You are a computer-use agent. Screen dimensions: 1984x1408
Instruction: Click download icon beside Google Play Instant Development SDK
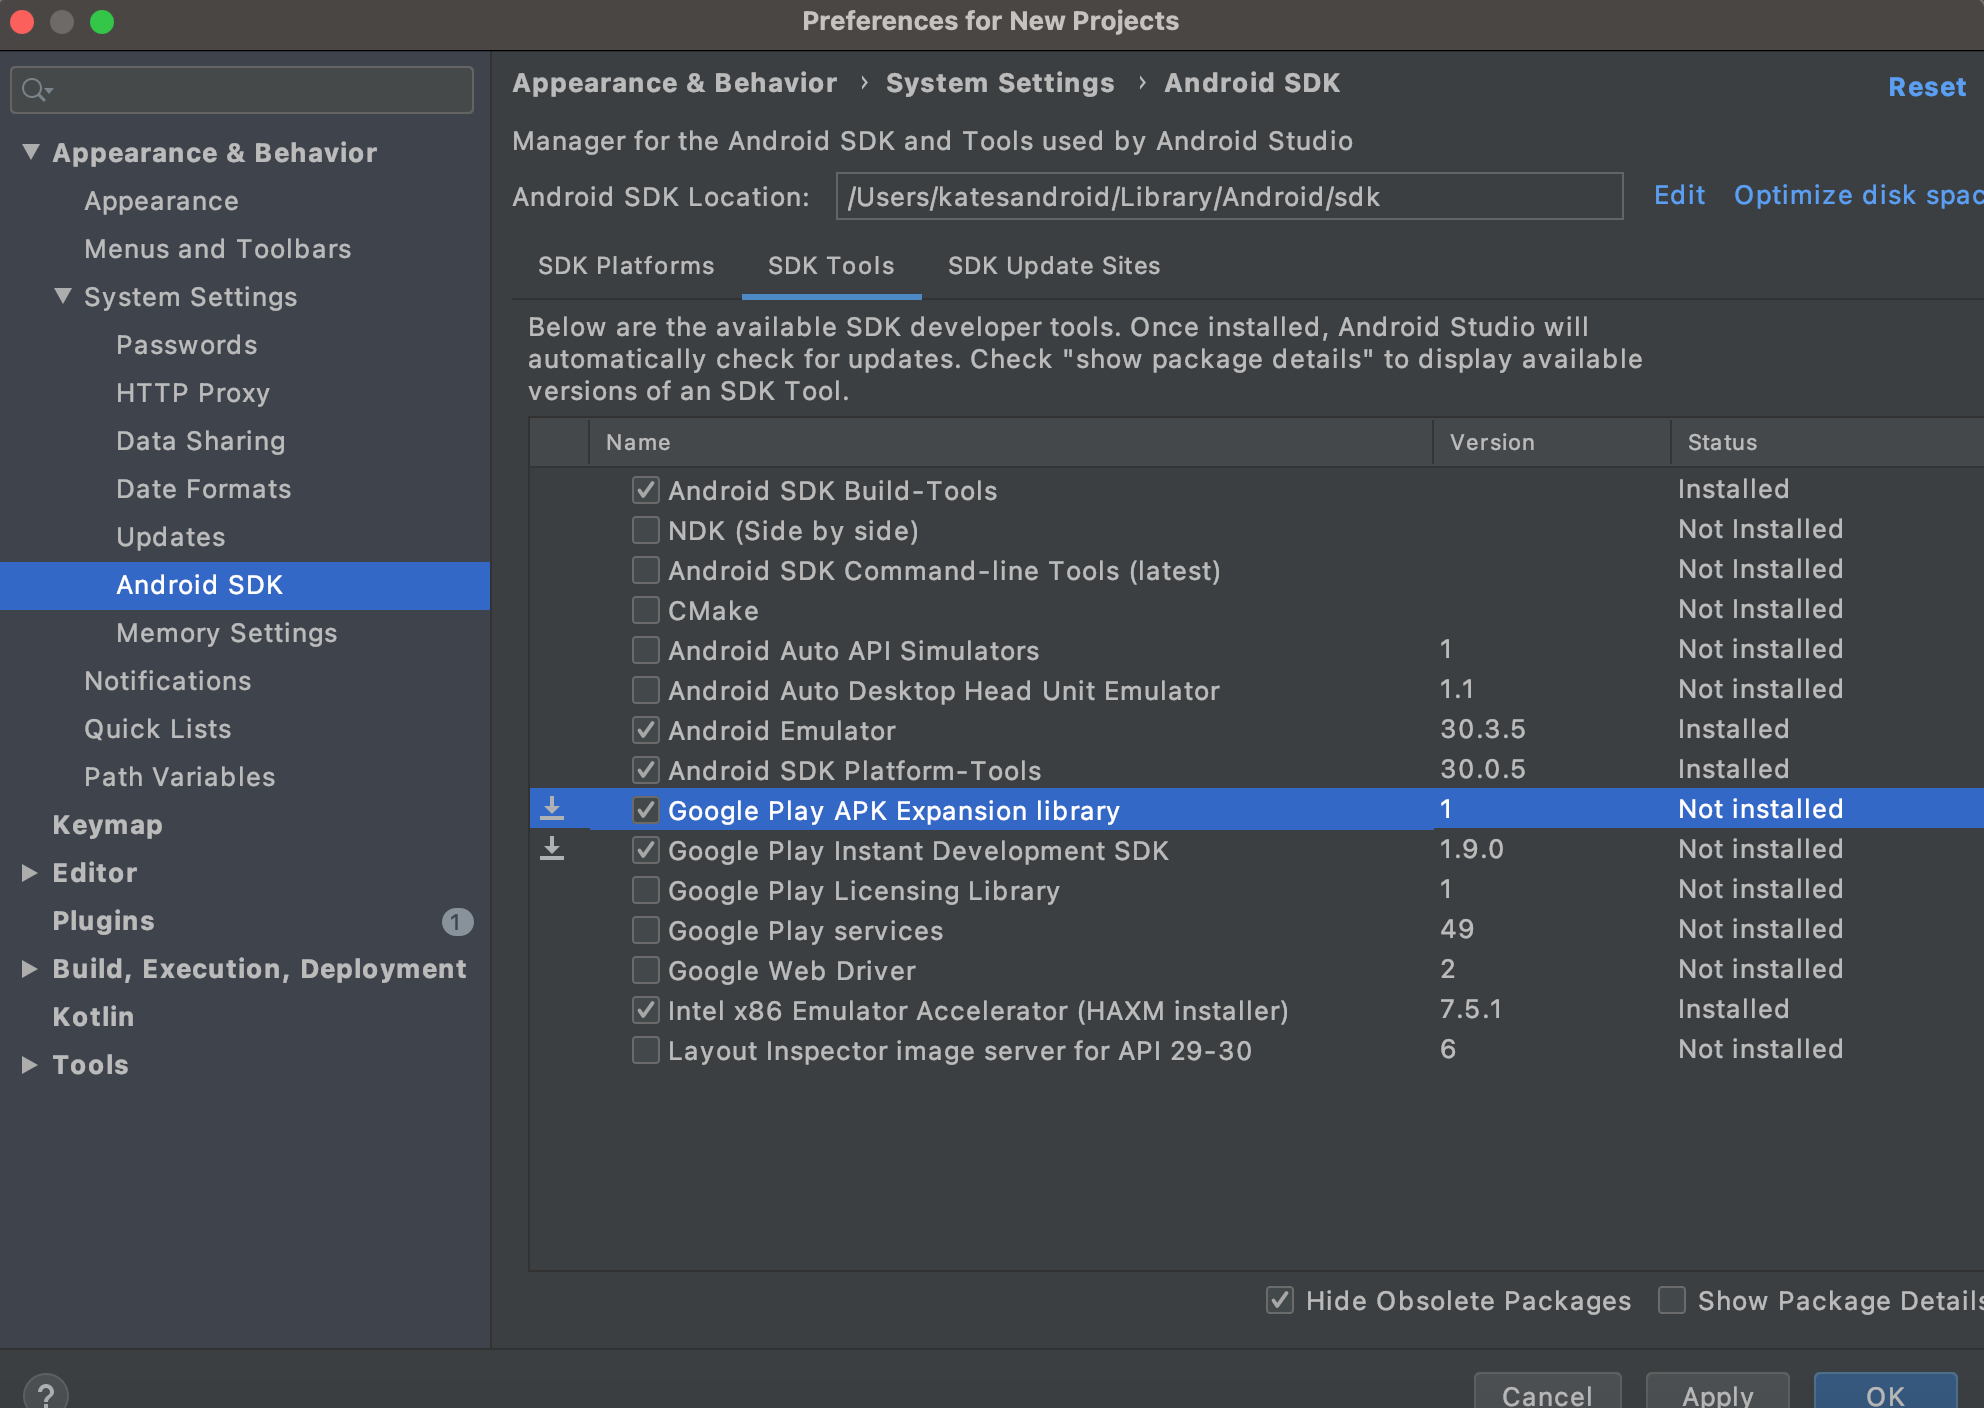click(552, 849)
